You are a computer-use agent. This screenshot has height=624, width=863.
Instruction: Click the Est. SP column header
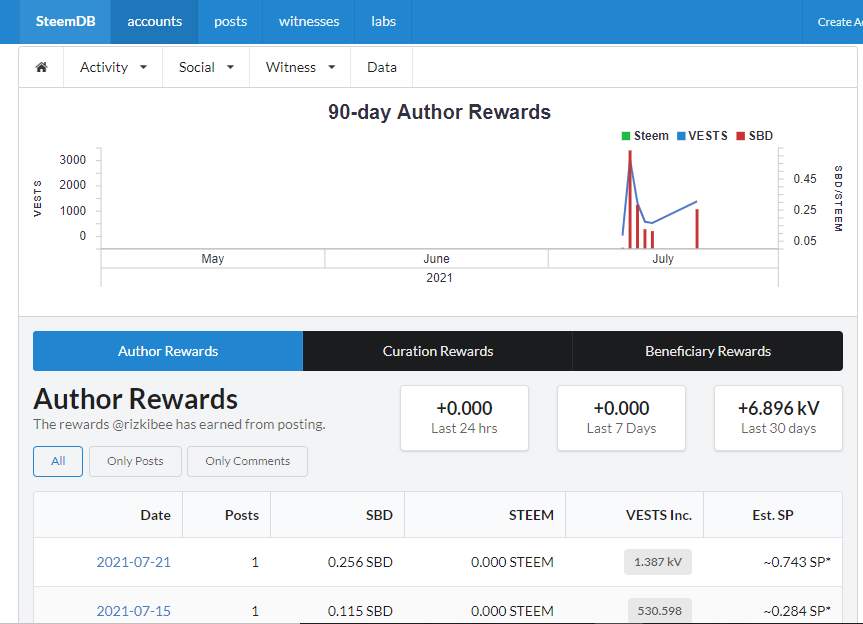pyautogui.click(x=773, y=515)
